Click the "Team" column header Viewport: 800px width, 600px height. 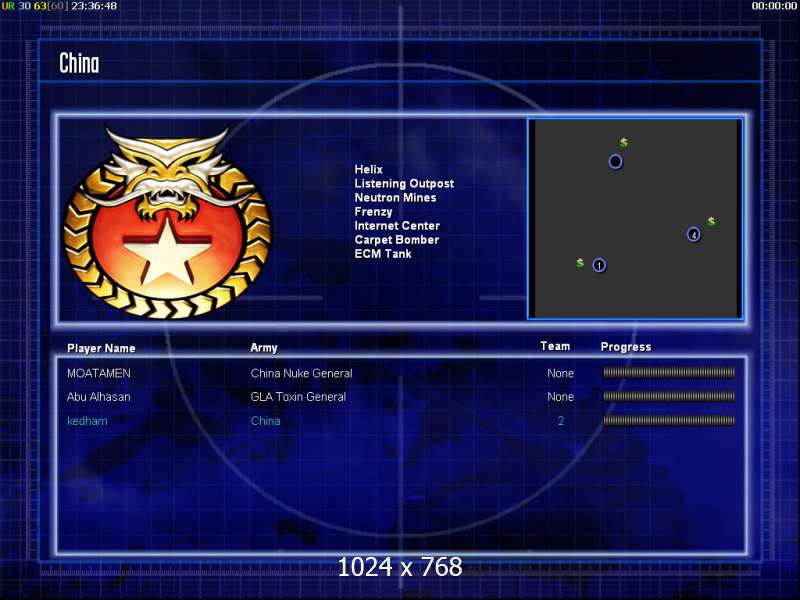click(x=555, y=346)
